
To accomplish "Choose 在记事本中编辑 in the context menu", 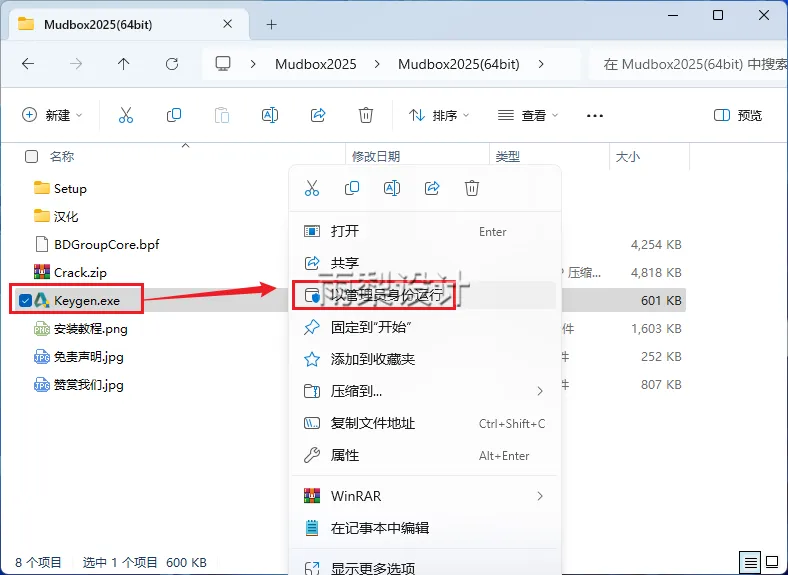I will [425, 528].
